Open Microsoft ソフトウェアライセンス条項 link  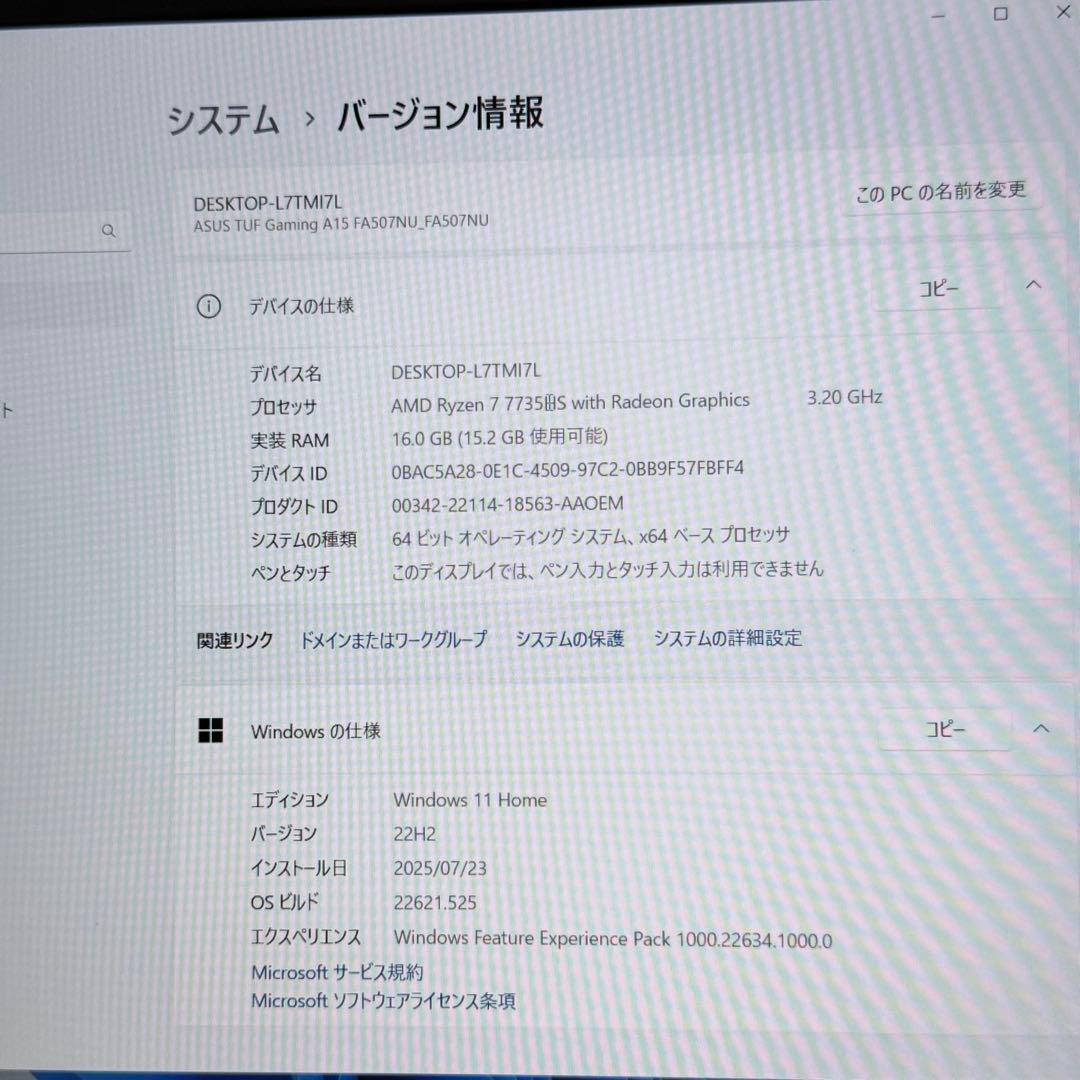click(x=383, y=1000)
